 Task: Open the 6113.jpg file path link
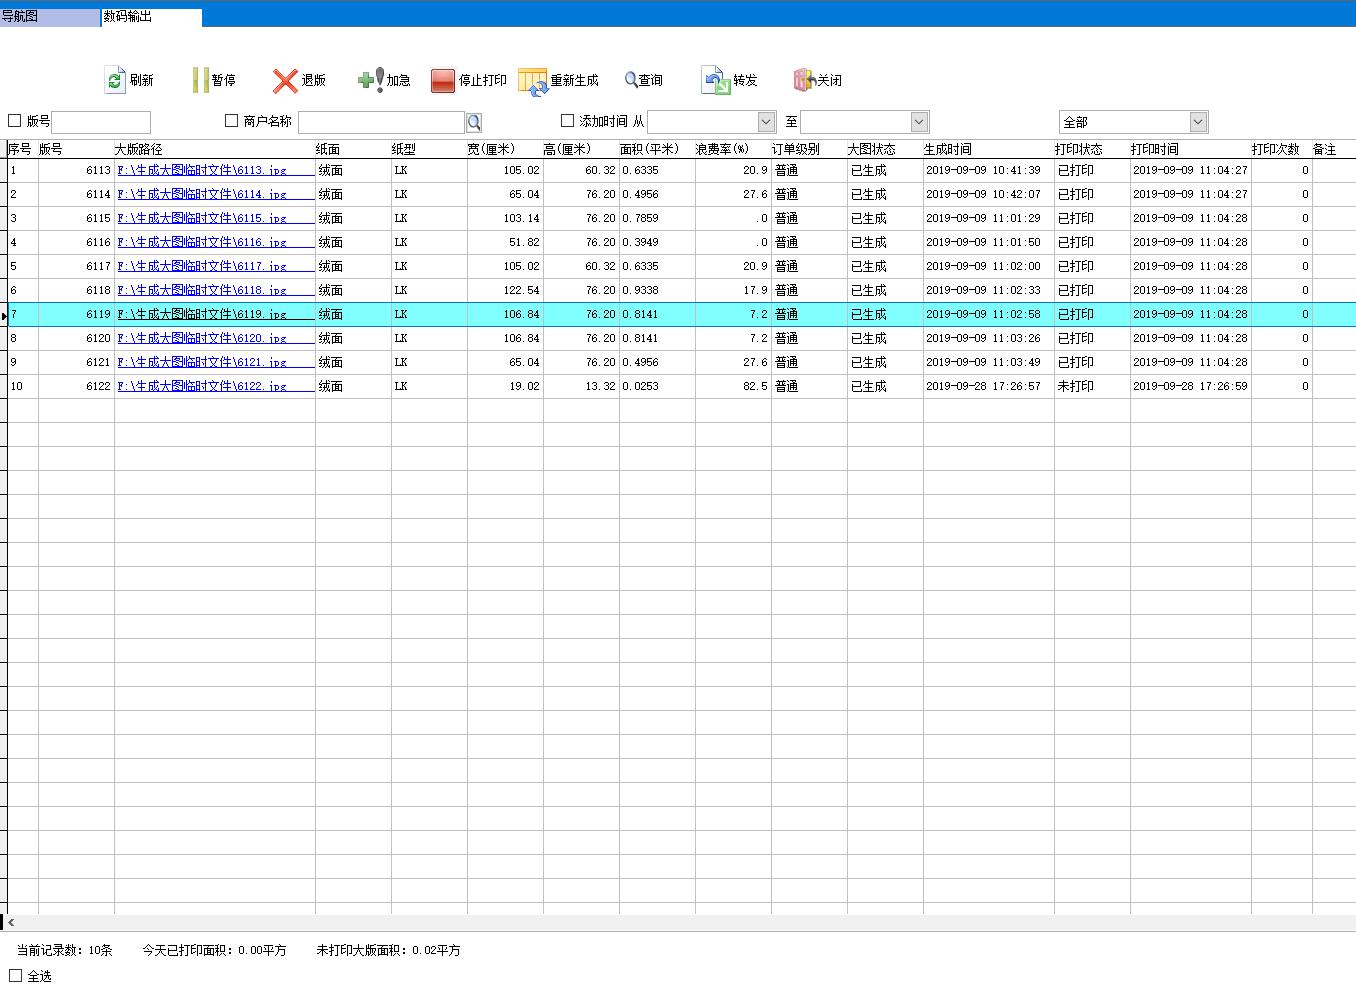tap(202, 170)
